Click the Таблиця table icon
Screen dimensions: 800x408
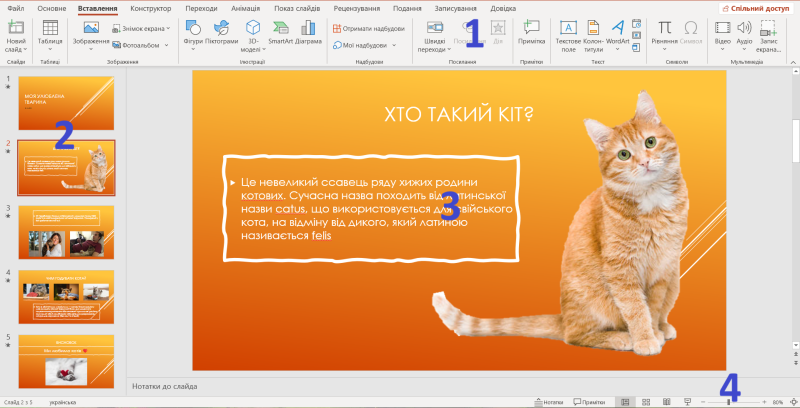pos(50,29)
